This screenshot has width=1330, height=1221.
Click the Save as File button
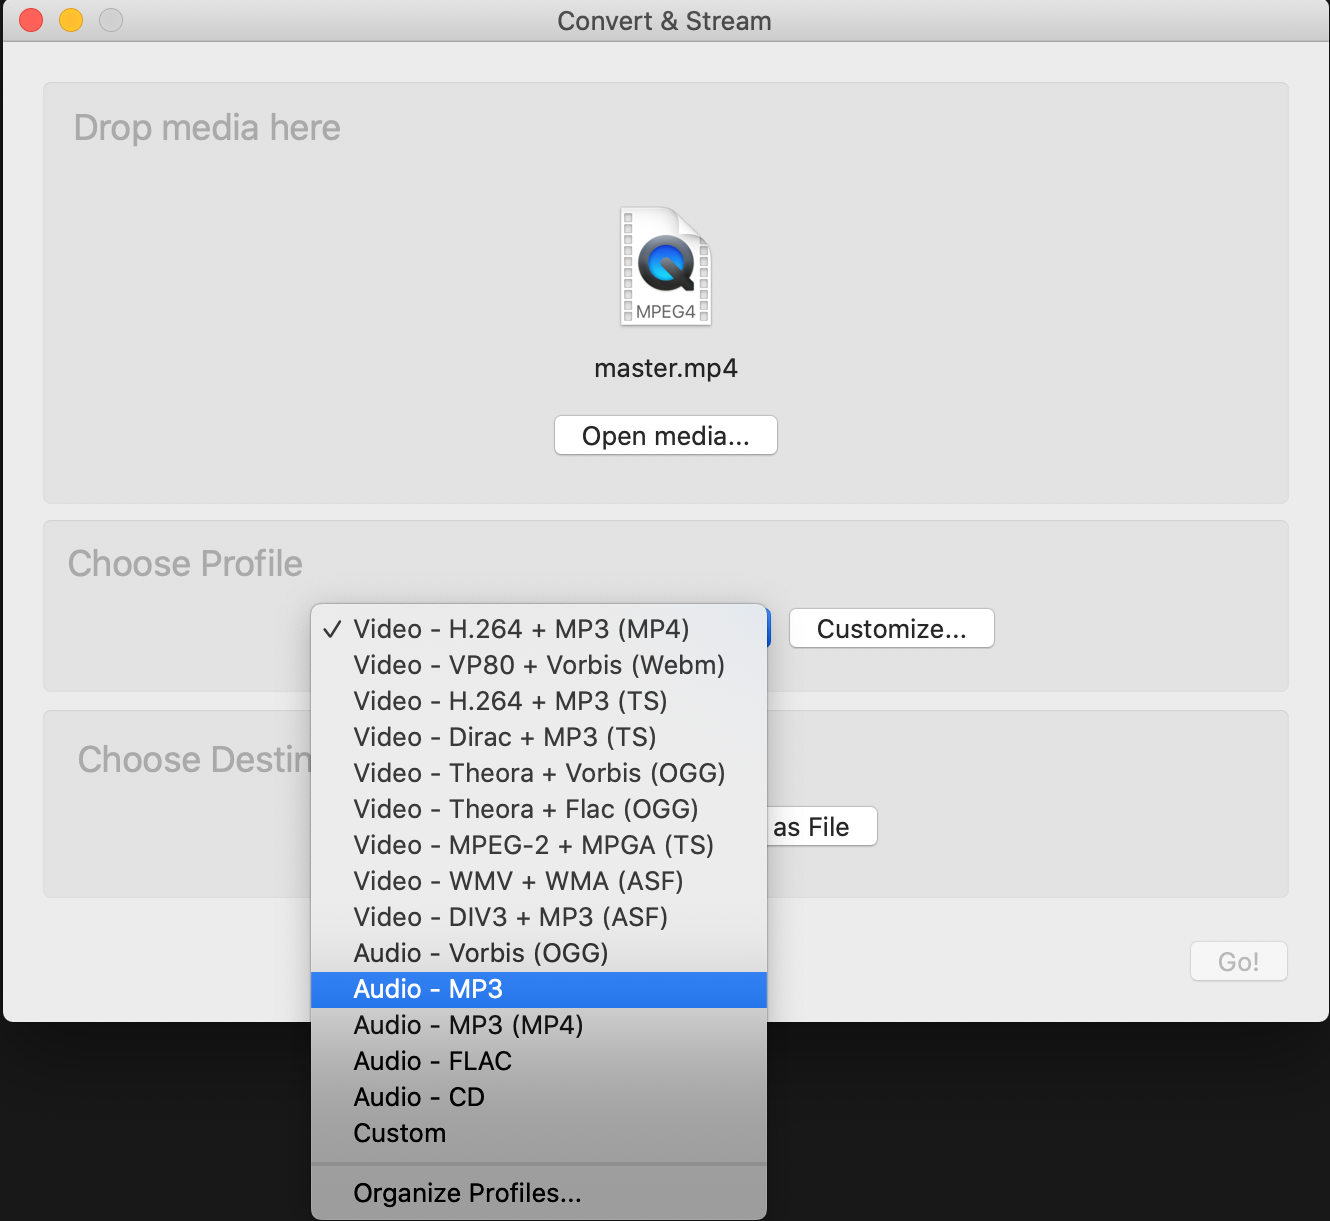tap(822, 827)
